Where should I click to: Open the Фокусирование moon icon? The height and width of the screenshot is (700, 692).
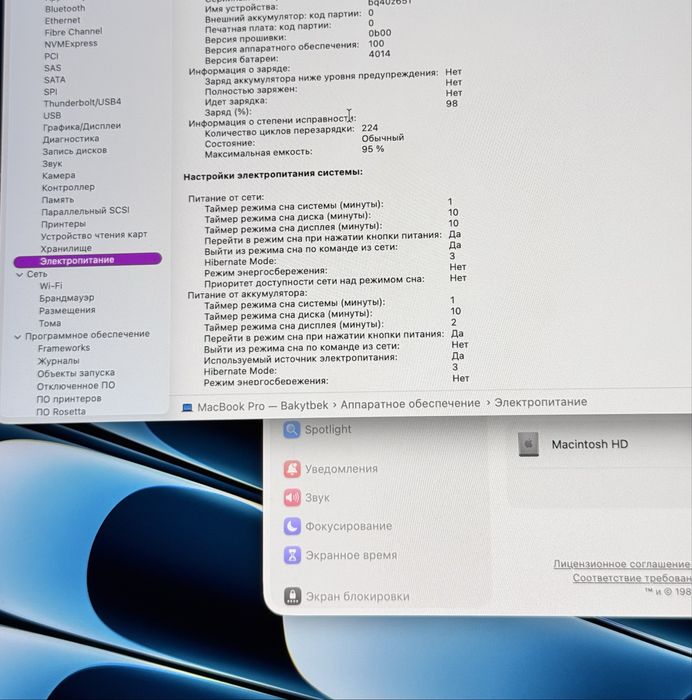[292, 526]
